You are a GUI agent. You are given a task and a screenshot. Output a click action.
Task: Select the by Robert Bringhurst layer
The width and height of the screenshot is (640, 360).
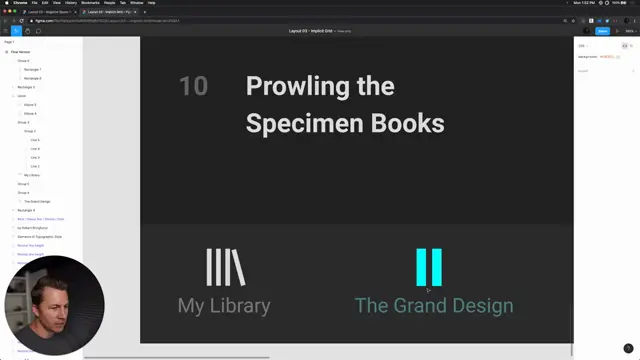tap(33, 228)
